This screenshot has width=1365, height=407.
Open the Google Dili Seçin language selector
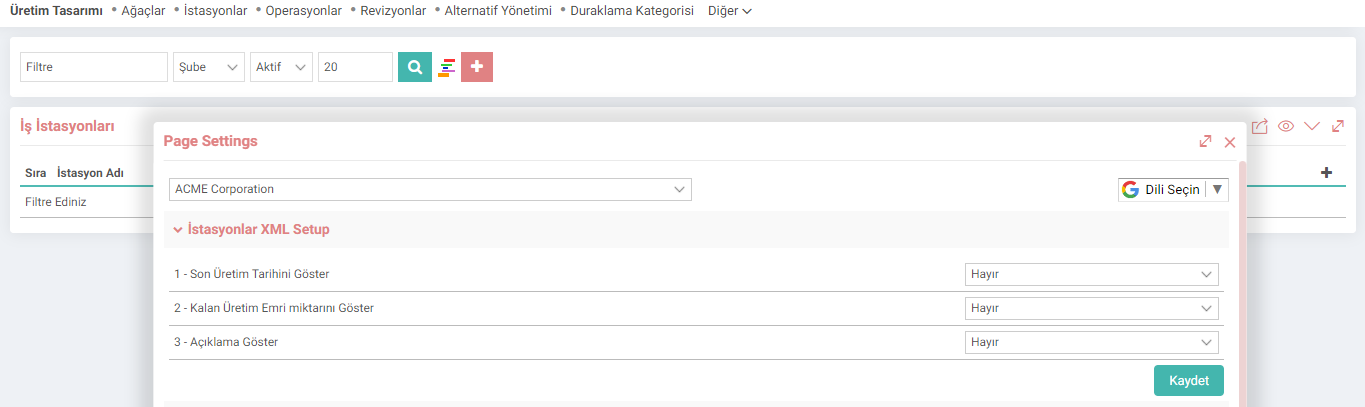click(x=1173, y=189)
